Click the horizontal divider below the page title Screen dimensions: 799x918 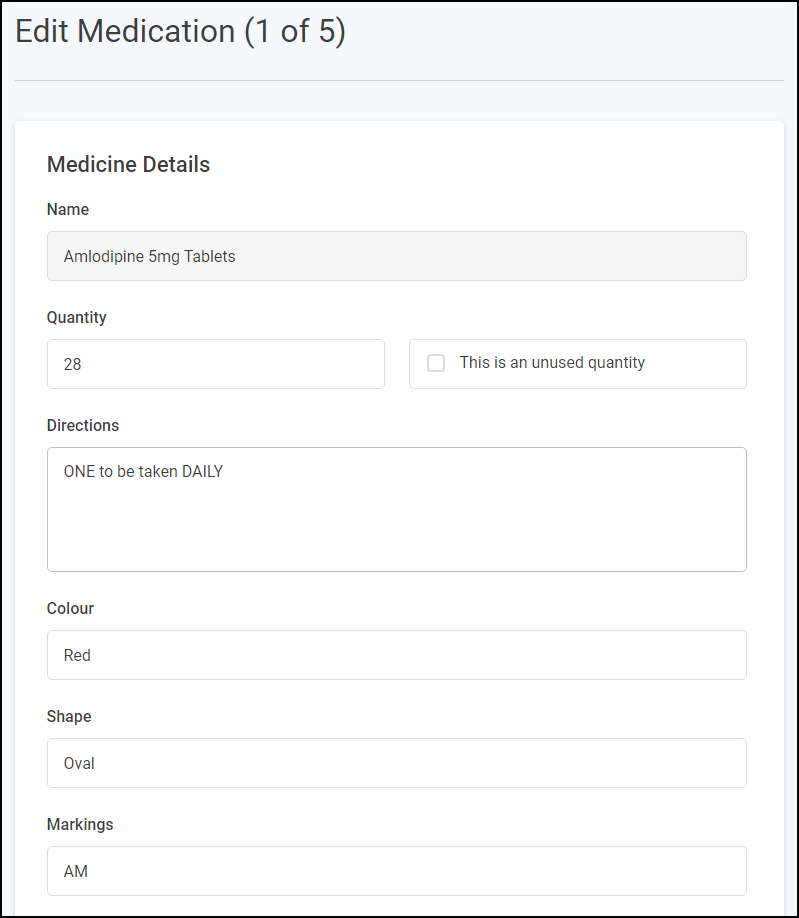pyautogui.click(x=399, y=80)
